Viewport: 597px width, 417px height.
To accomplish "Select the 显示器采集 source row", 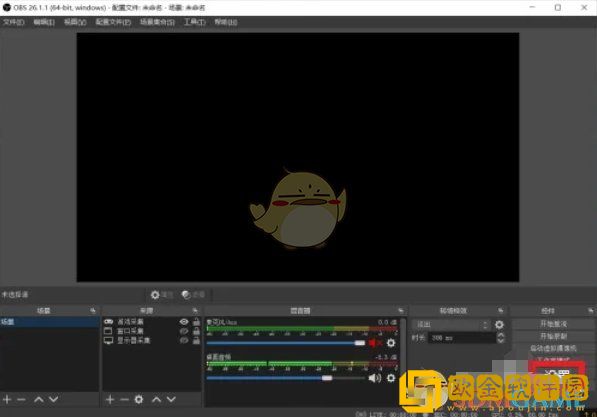I will pyautogui.click(x=152, y=340).
